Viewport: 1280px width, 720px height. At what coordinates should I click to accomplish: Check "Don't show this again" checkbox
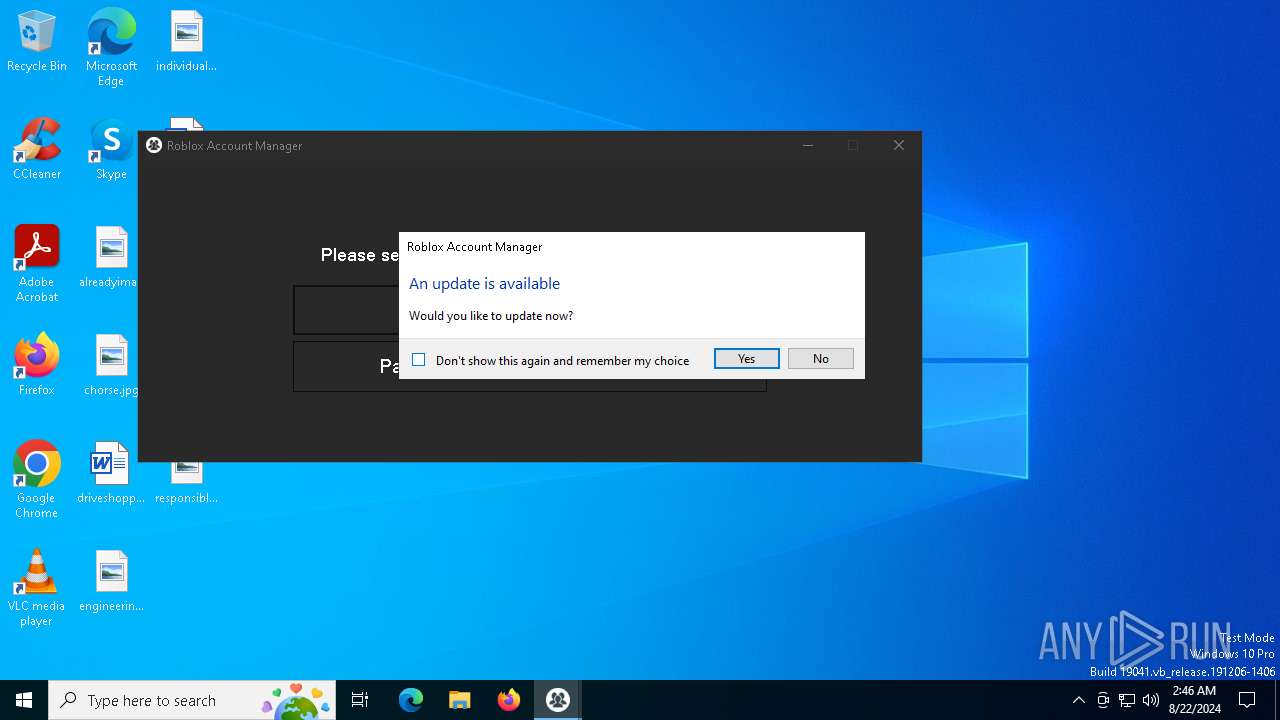(419, 360)
